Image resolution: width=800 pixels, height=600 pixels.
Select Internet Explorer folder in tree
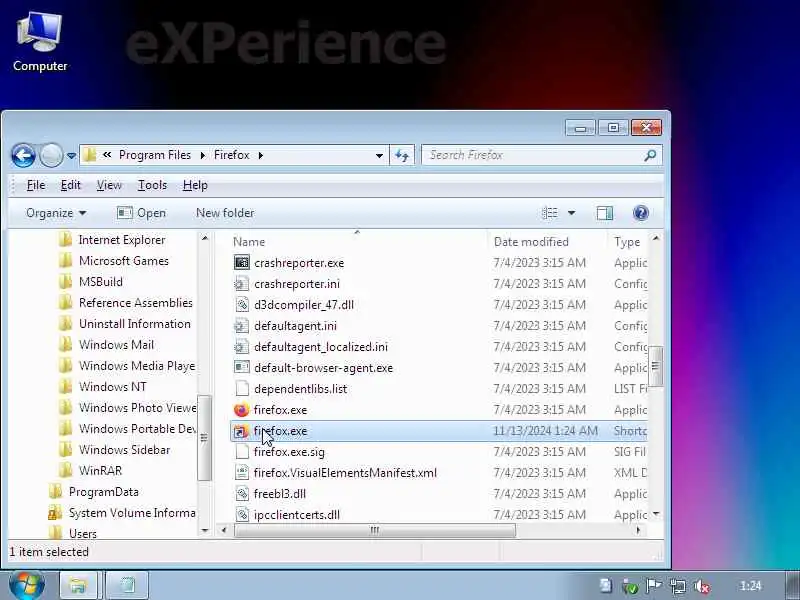point(112,240)
